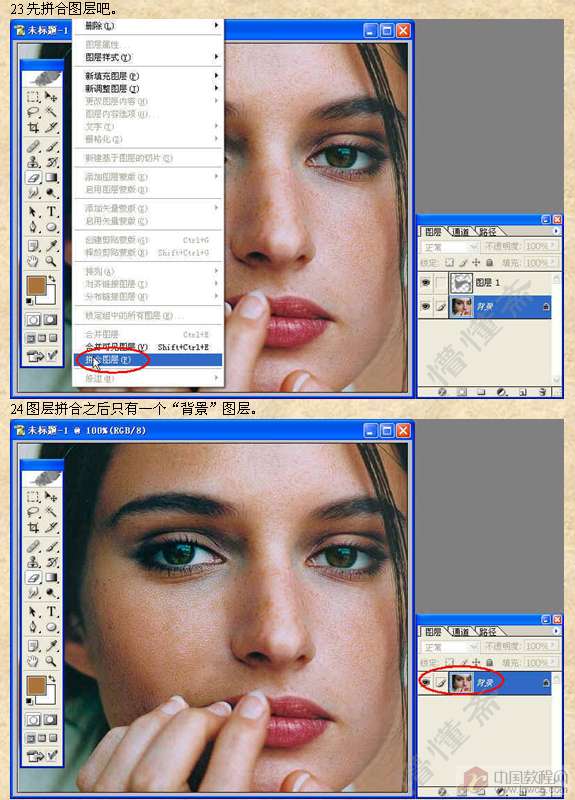The width and height of the screenshot is (575, 800).
Task: Open the blend mode dropdown in step 24 panel
Action: click(x=451, y=647)
